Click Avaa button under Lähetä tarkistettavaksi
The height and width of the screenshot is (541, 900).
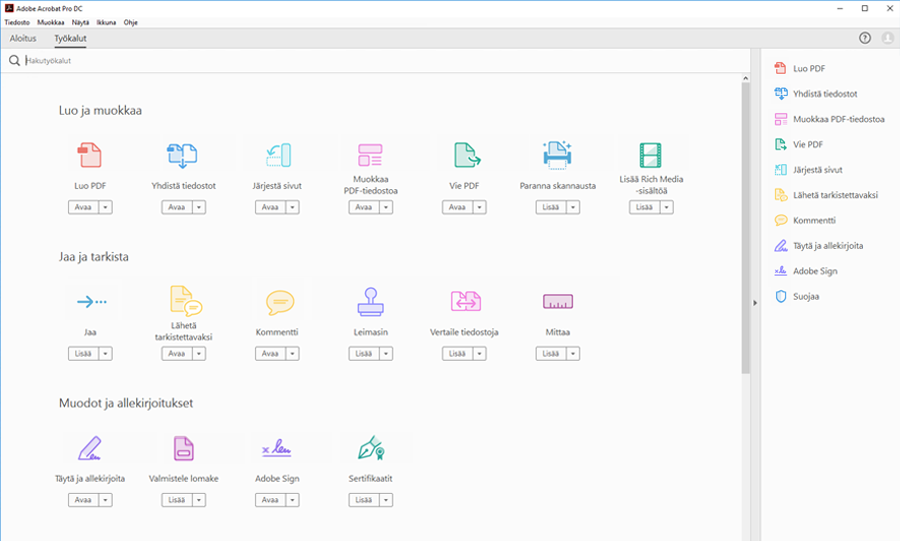[x=177, y=353]
